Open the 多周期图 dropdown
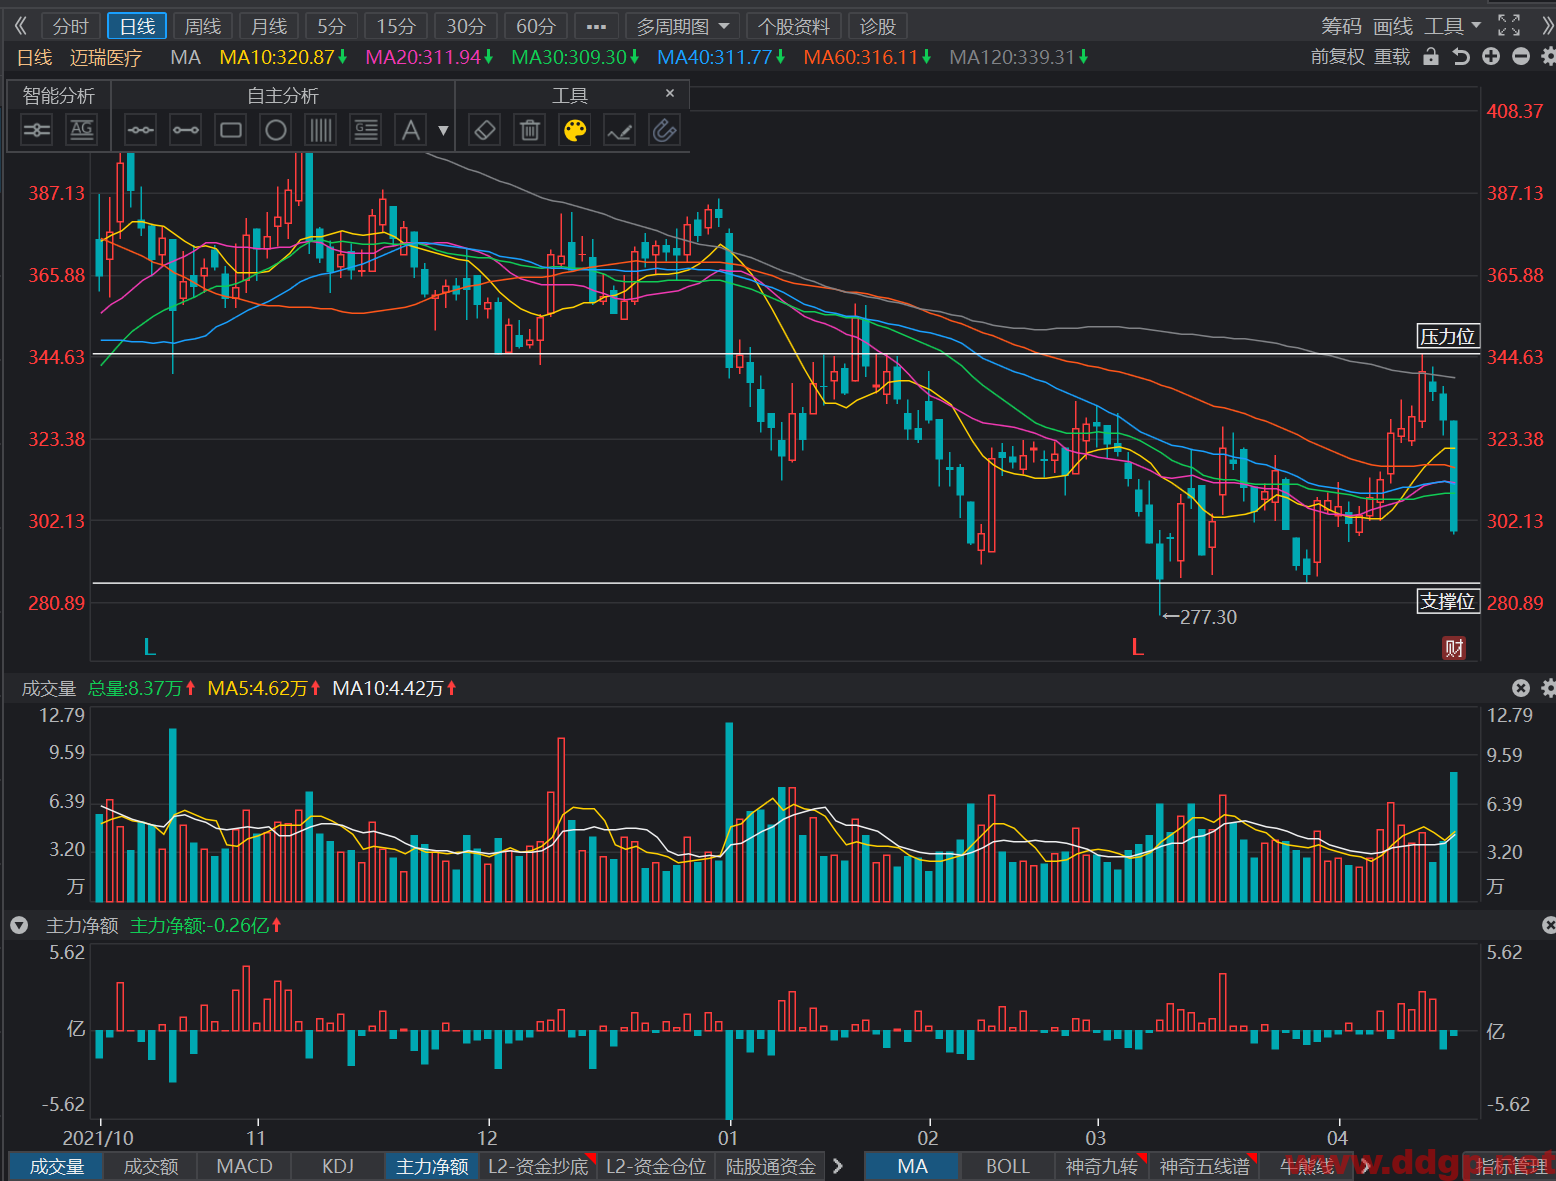 tap(682, 26)
